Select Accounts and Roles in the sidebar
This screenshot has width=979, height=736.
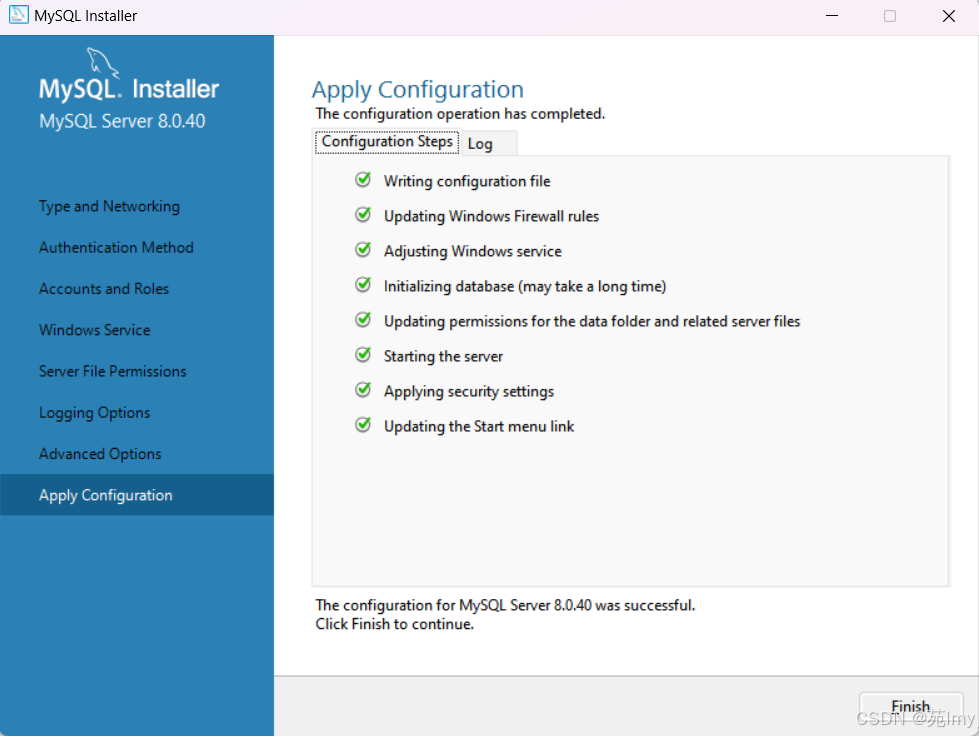point(103,289)
